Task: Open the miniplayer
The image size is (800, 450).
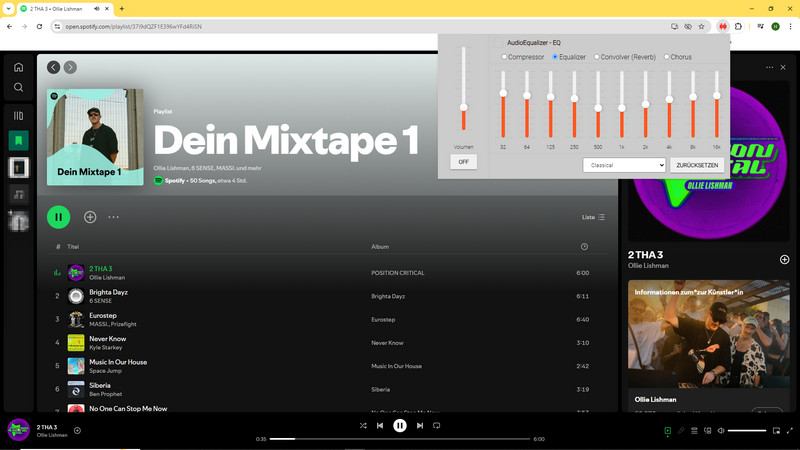Action: click(x=777, y=431)
